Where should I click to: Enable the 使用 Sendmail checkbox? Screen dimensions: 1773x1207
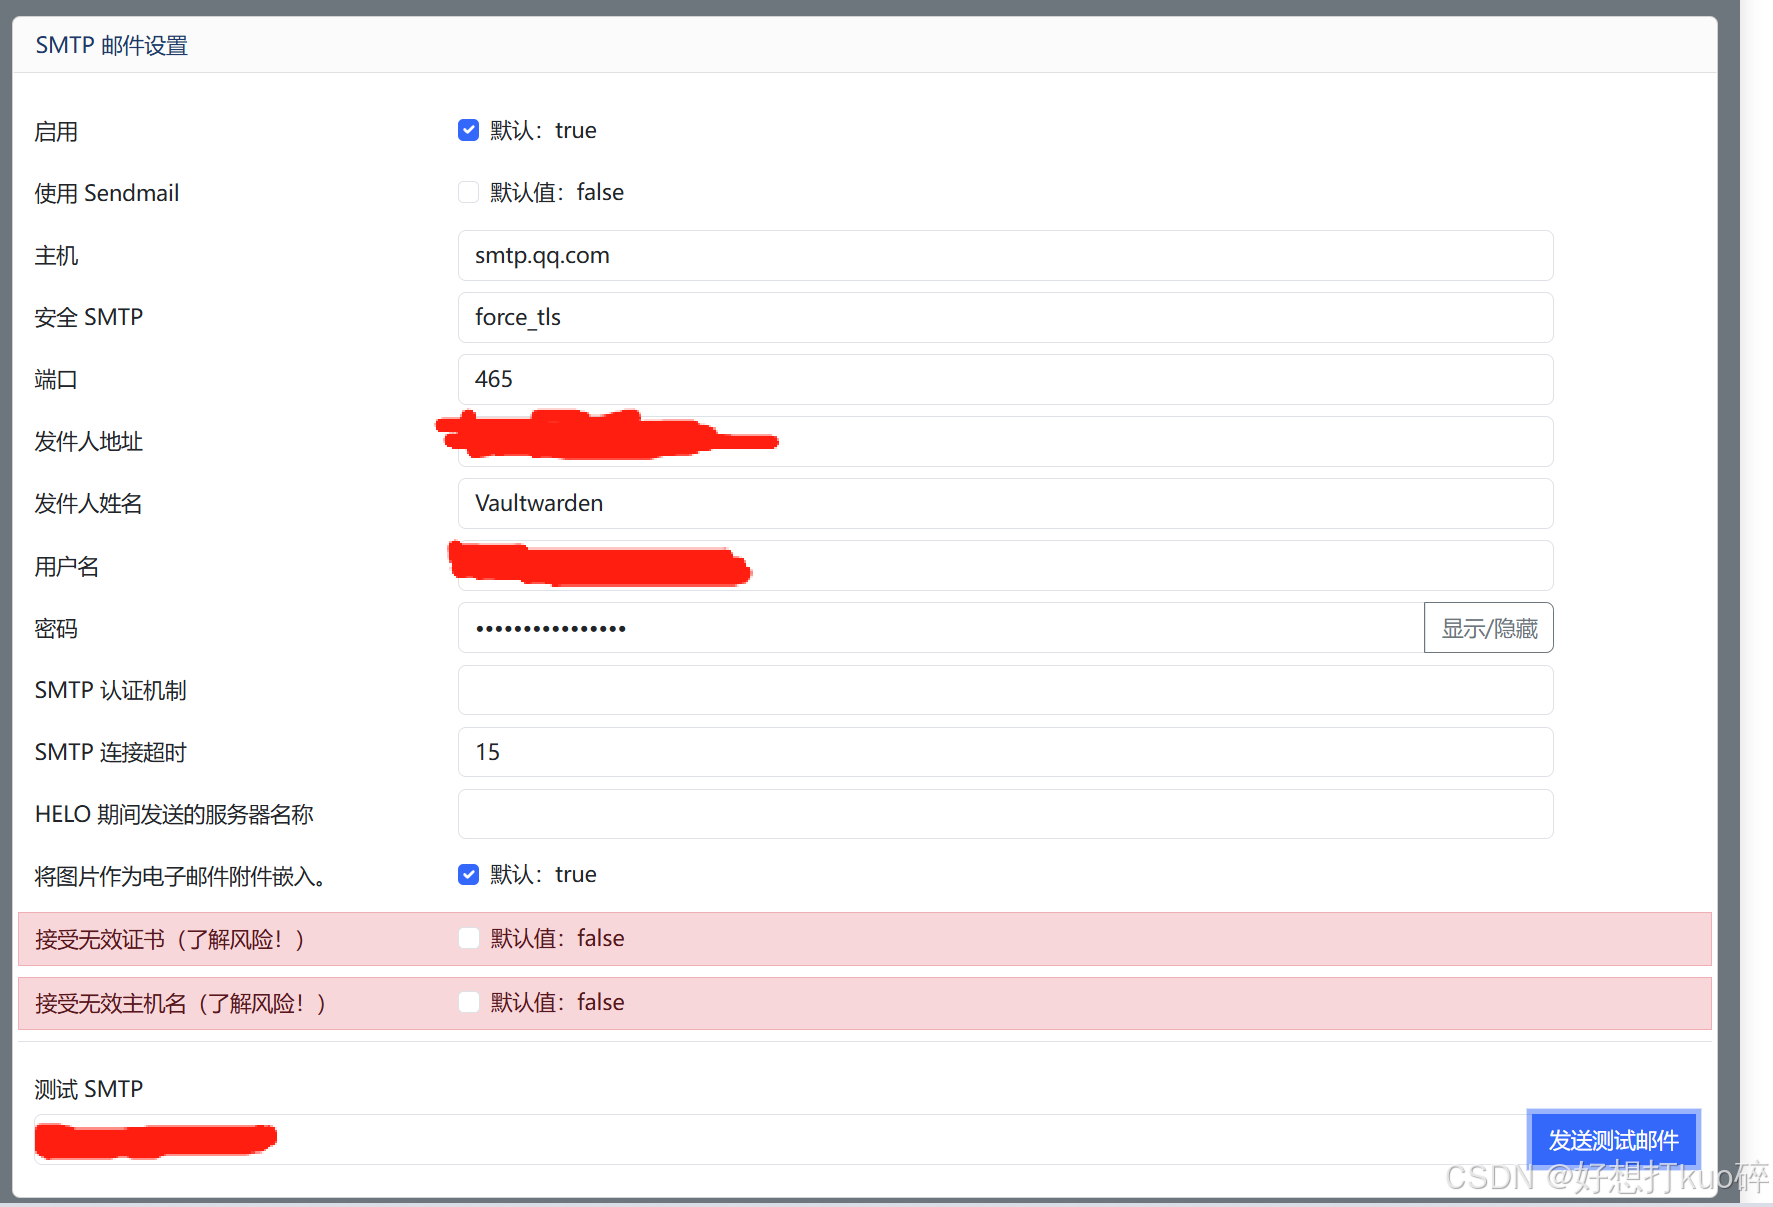pos(468,192)
